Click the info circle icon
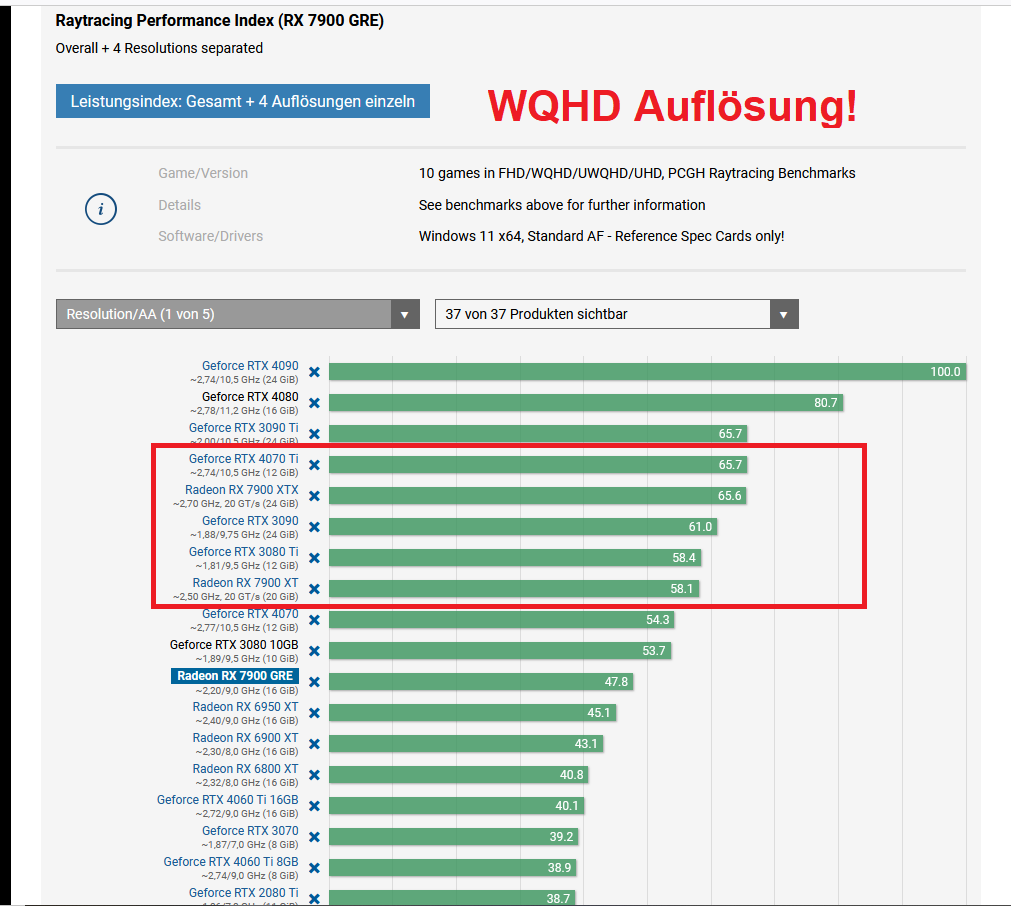1011x906 pixels. [101, 209]
